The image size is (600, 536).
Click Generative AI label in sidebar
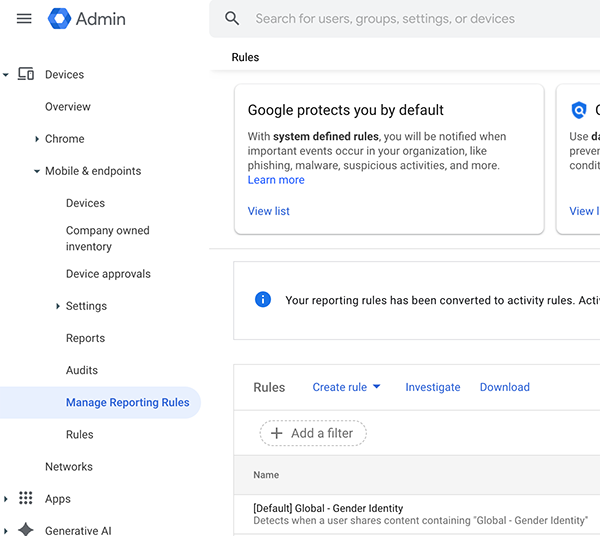click(x=78, y=531)
